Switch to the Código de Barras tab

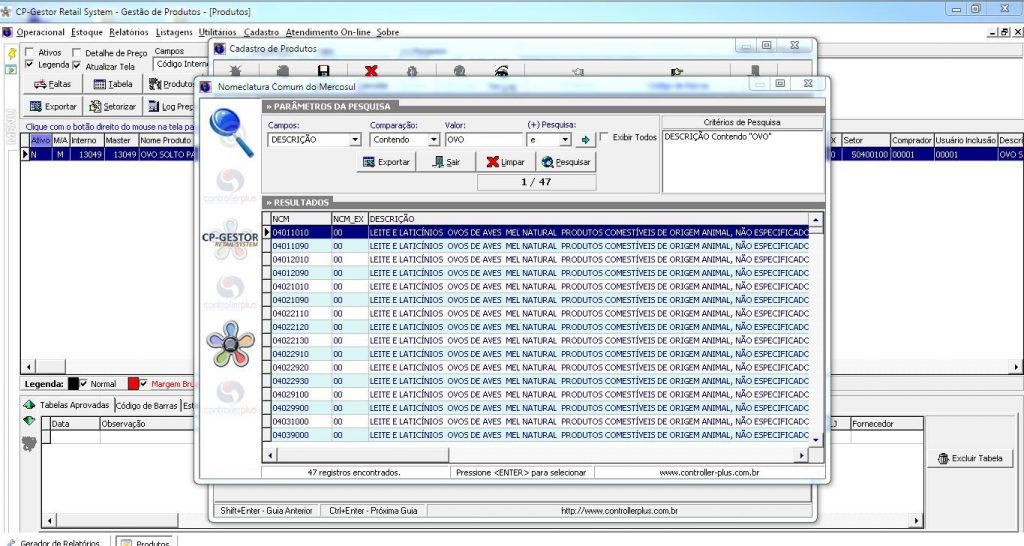146,406
